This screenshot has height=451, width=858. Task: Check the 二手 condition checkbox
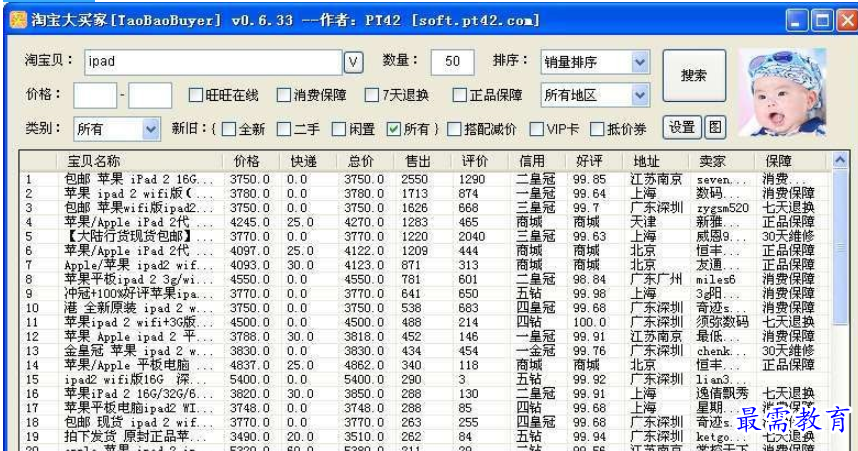coord(283,129)
